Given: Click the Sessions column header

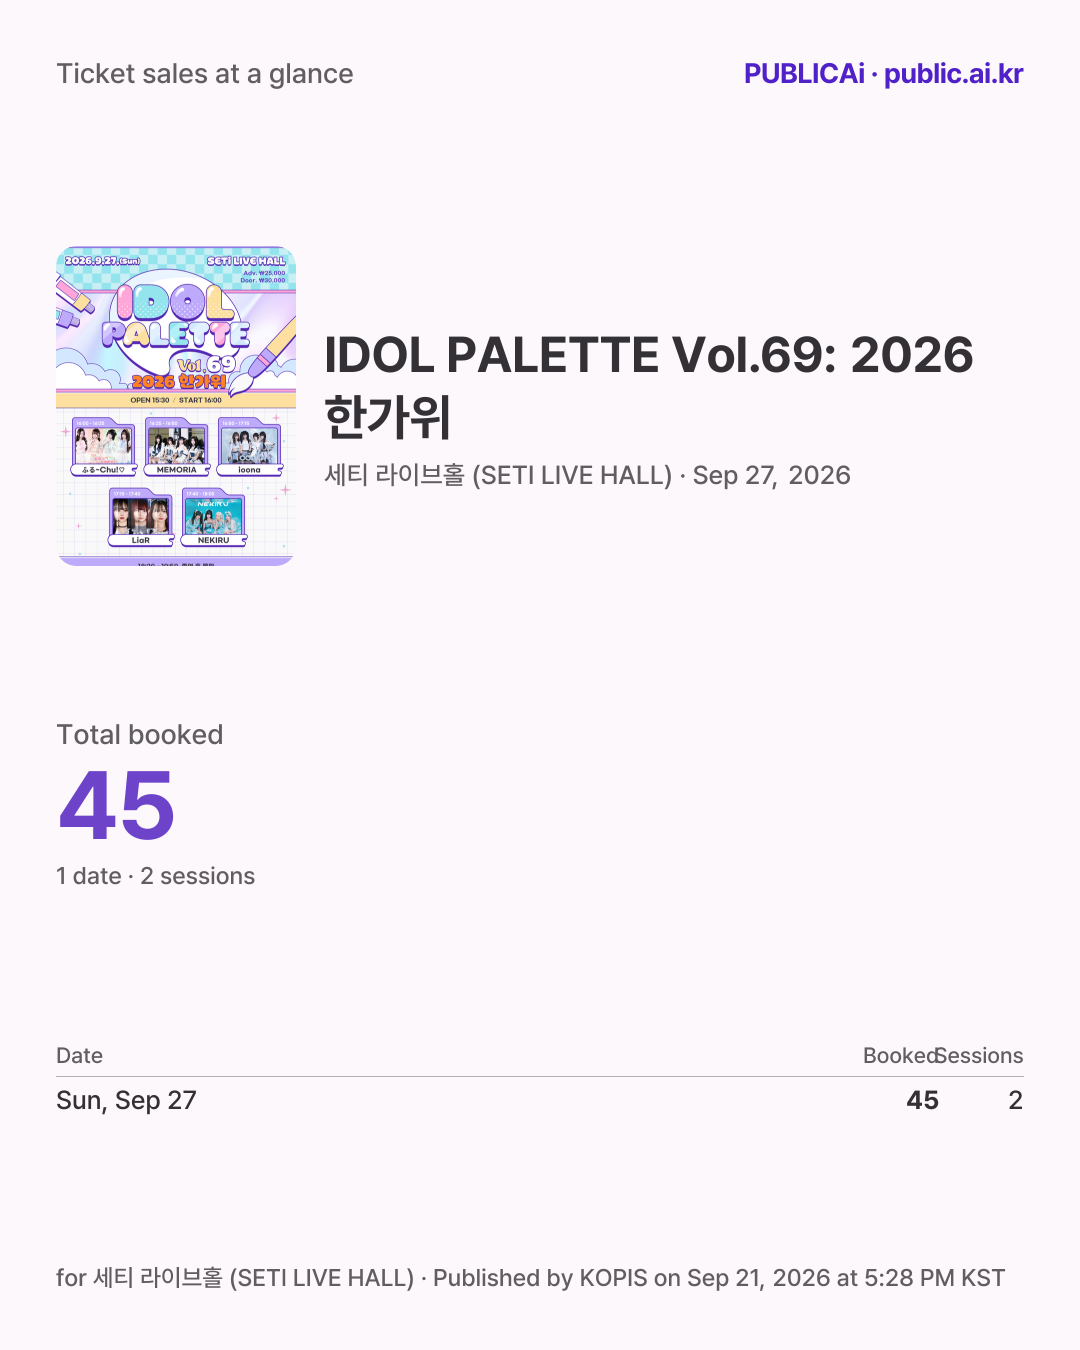Looking at the screenshot, I should point(980,1056).
